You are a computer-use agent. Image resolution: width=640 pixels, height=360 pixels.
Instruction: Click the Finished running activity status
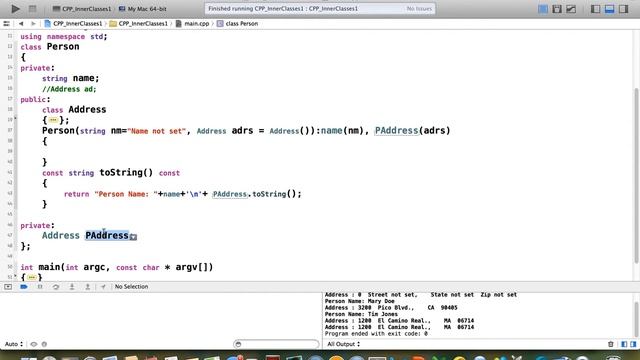click(283, 9)
